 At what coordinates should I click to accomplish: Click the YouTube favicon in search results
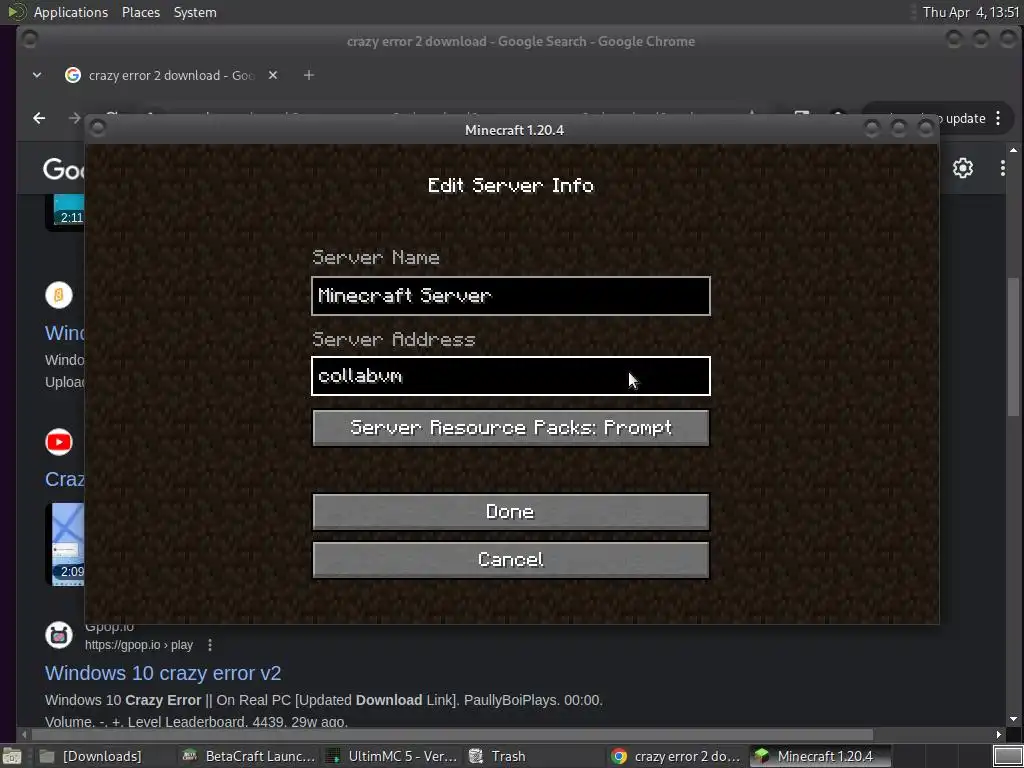(x=59, y=442)
